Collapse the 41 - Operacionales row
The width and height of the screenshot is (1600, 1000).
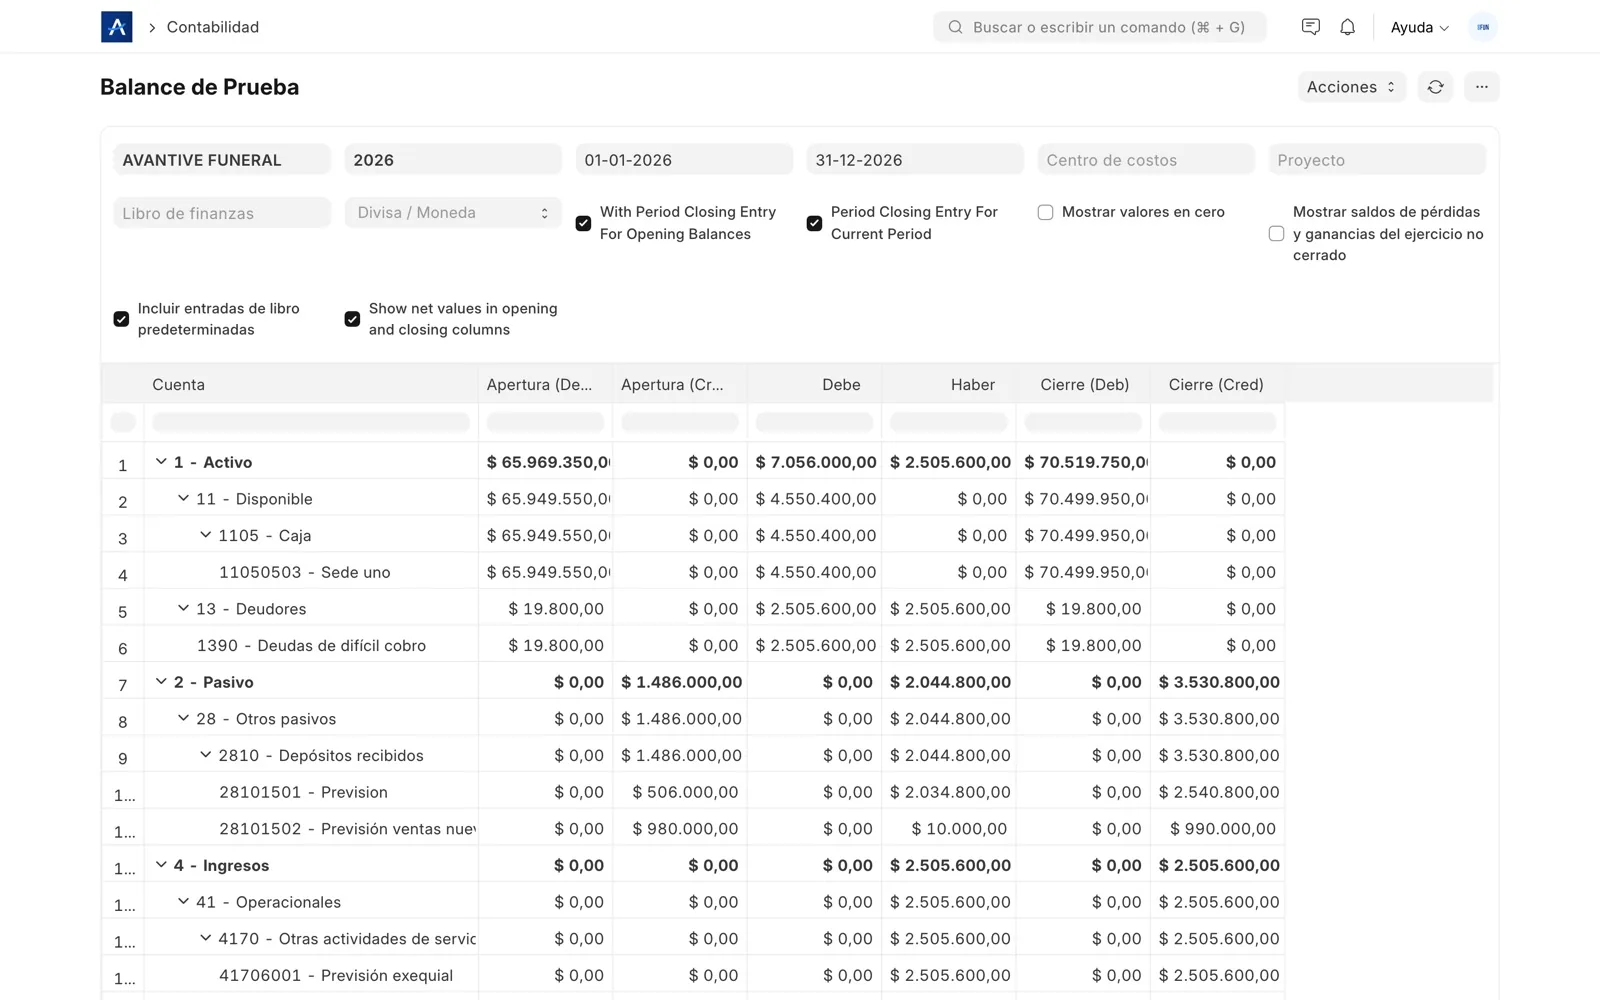click(x=183, y=901)
